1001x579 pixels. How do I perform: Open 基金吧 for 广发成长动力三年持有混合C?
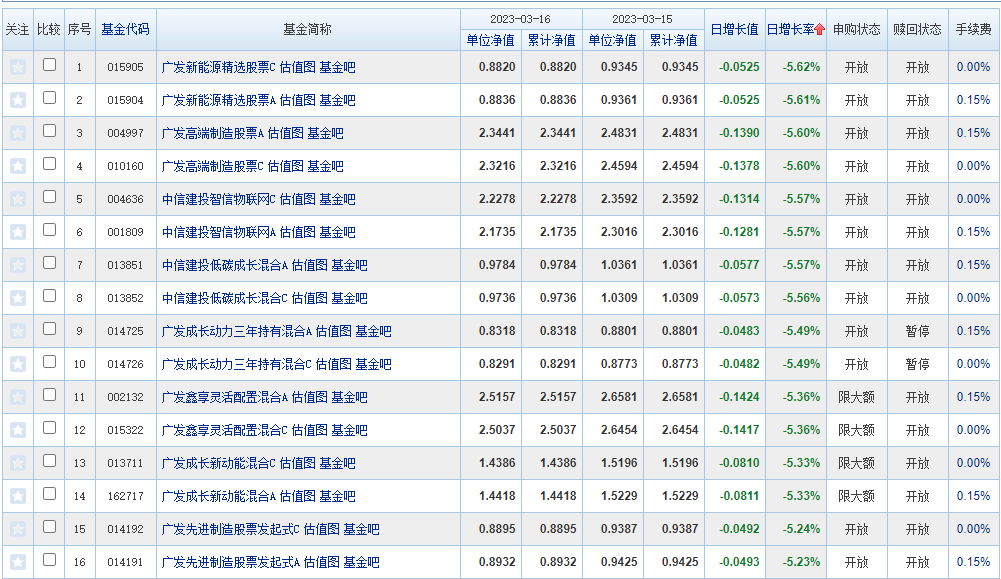tap(373, 364)
